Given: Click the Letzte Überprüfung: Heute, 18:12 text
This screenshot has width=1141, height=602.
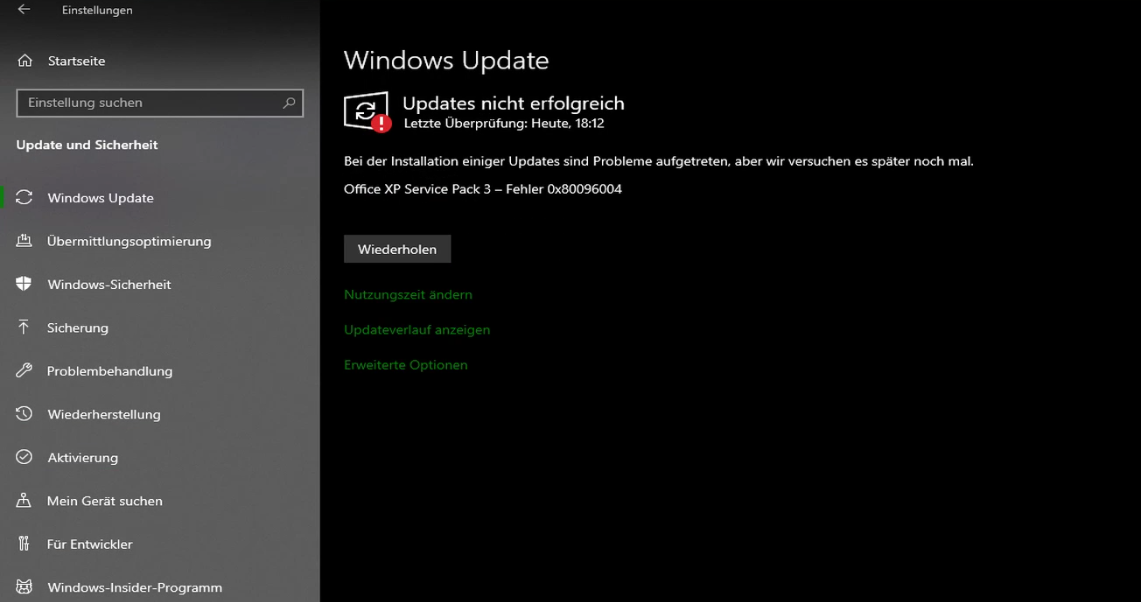Looking at the screenshot, I should pyautogui.click(x=504, y=124).
